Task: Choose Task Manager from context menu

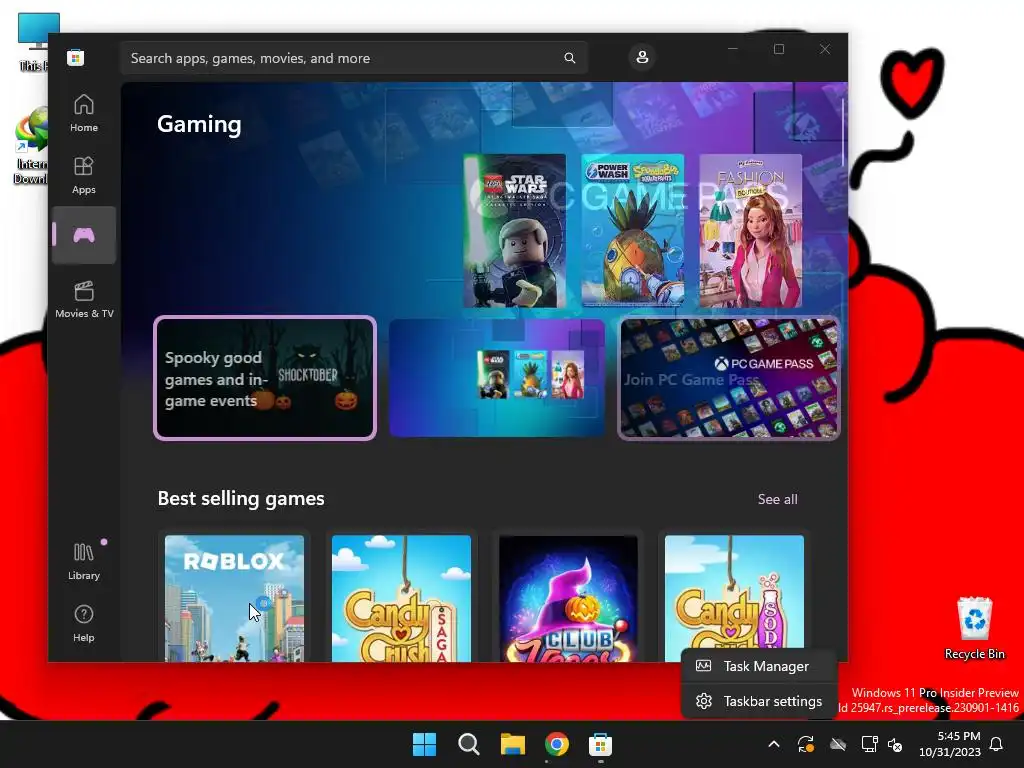Action: (x=759, y=666)
